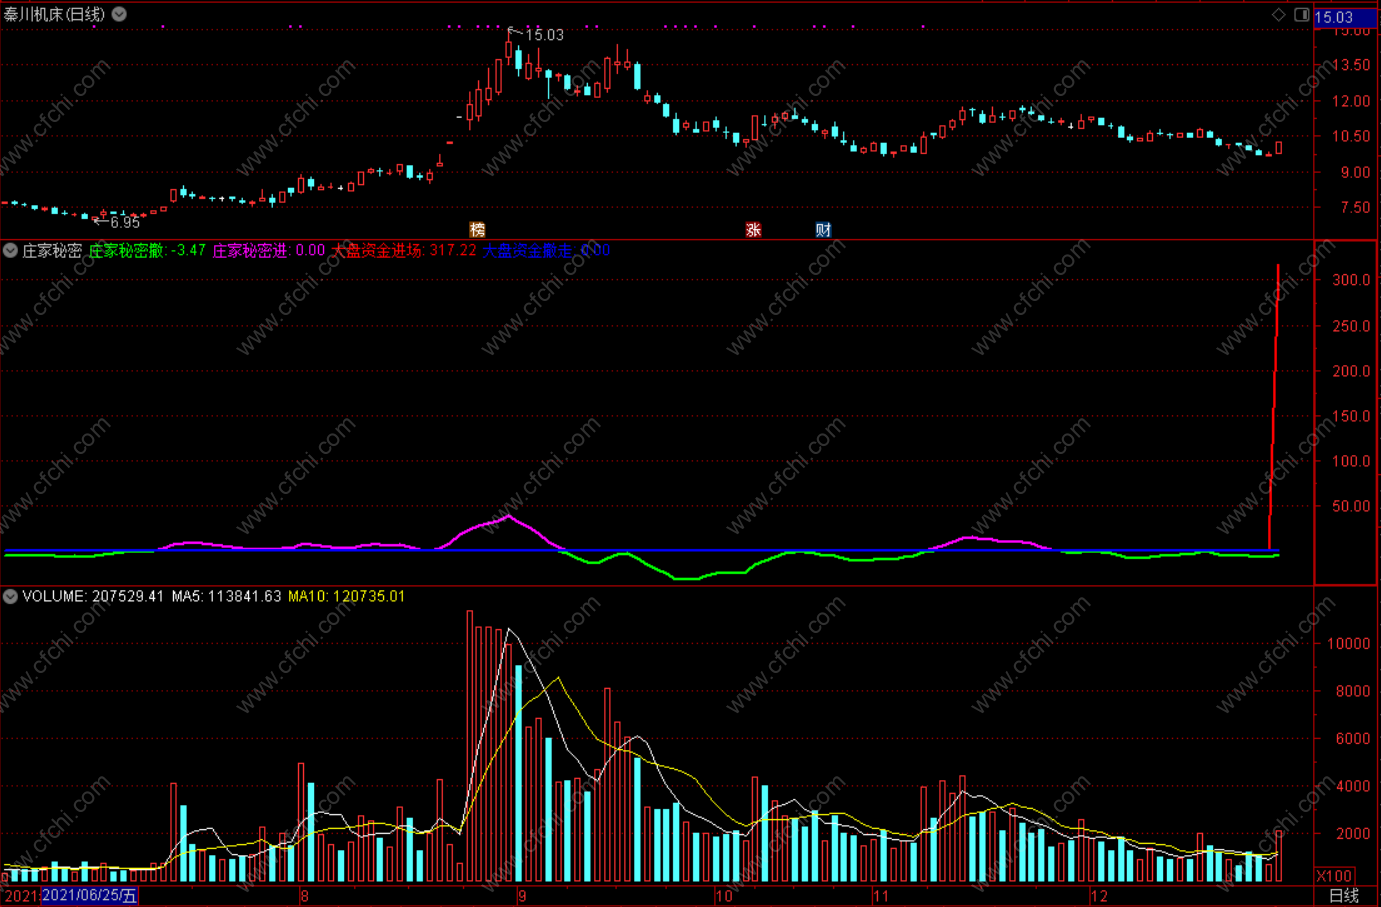Click the VOLUME 207529.41 label
Image resolution: width=1381 pixels, height=907 pixels.
tap(93, 597)
